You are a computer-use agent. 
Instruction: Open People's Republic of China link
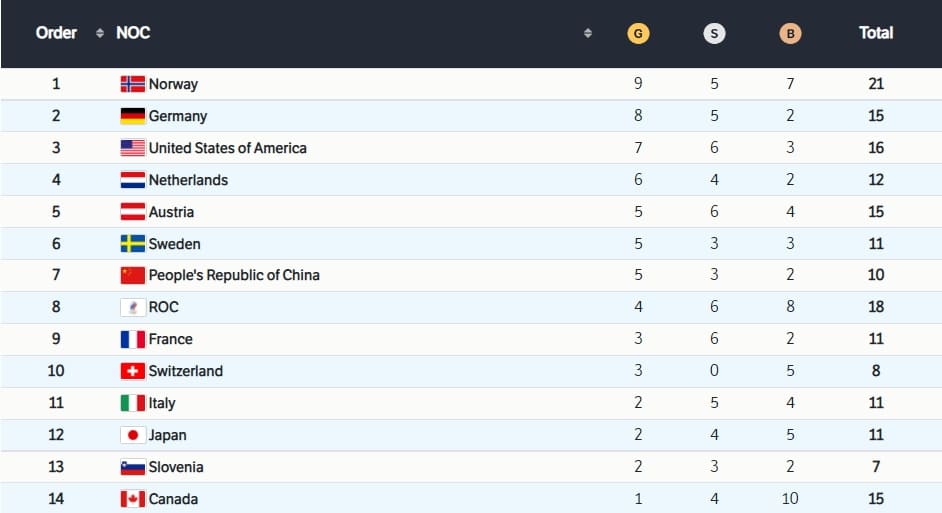pyautogui.click(x=234, y=275)
